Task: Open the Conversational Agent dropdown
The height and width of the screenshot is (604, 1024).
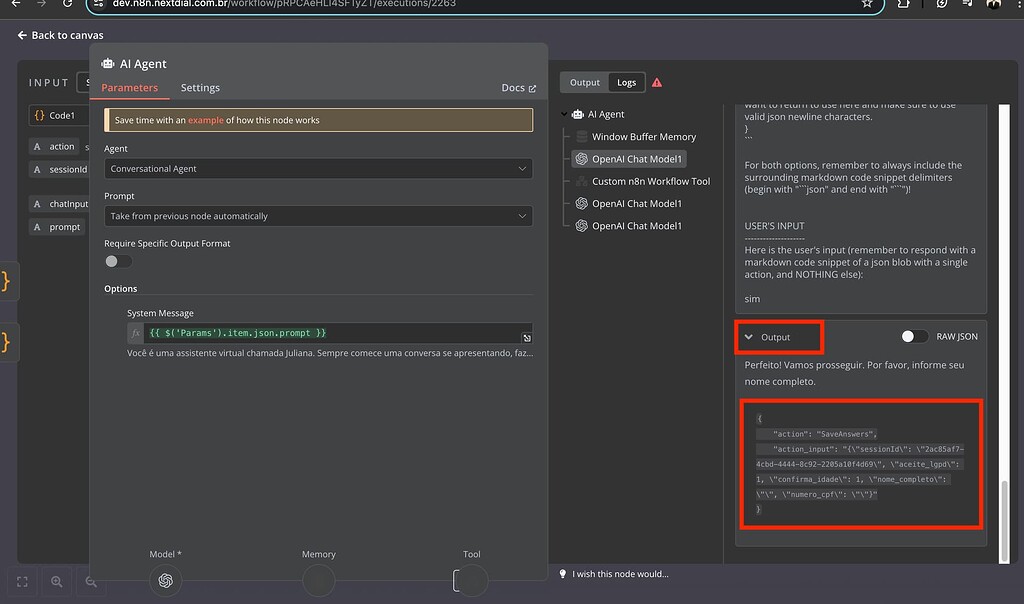Action: pos(320,168)
